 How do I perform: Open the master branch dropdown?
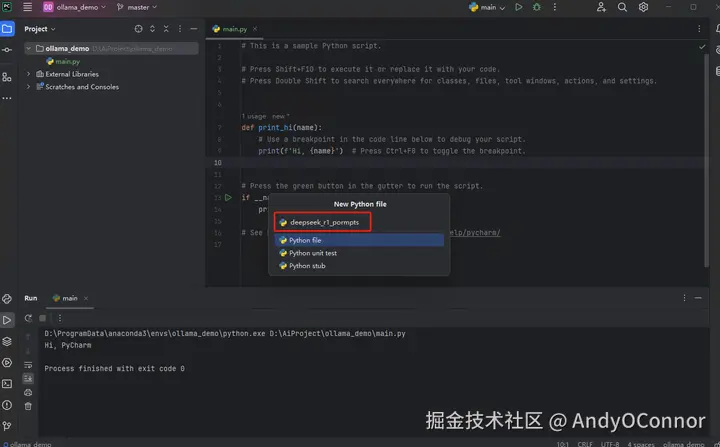137,7
